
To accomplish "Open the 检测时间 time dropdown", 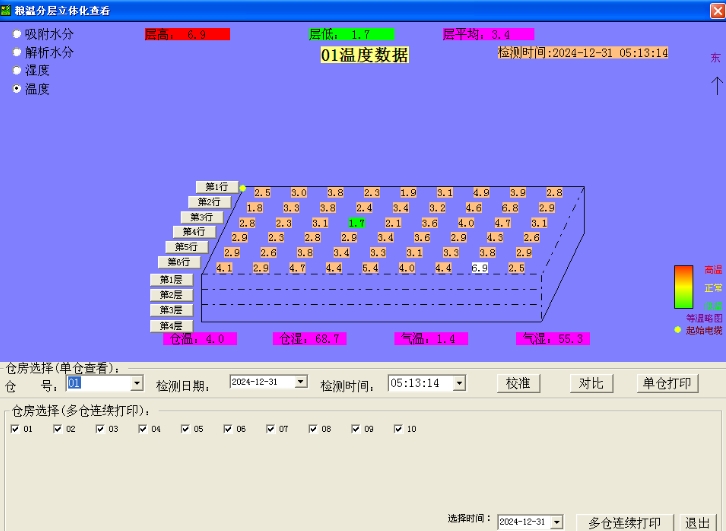I will pyautogui.click(x=459, y=383).
